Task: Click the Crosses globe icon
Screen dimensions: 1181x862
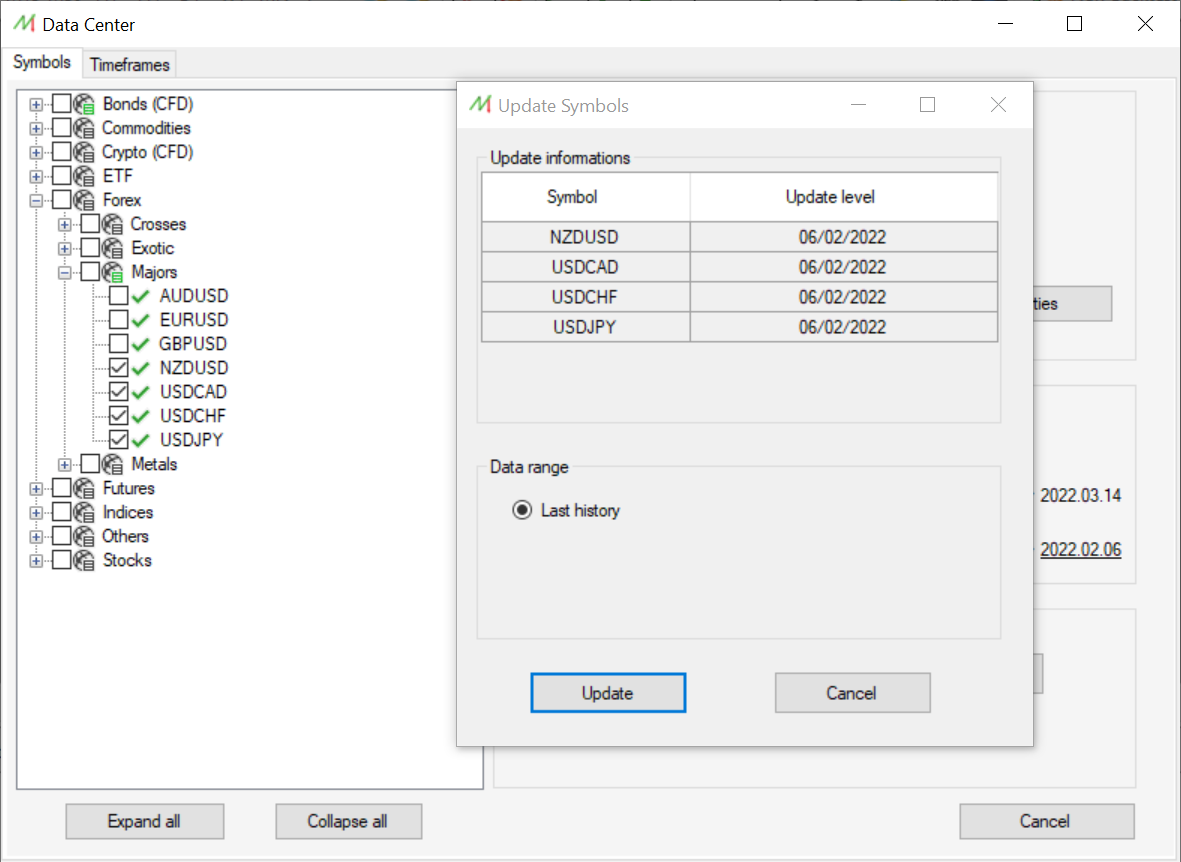Action: click(x=113, y=225)
